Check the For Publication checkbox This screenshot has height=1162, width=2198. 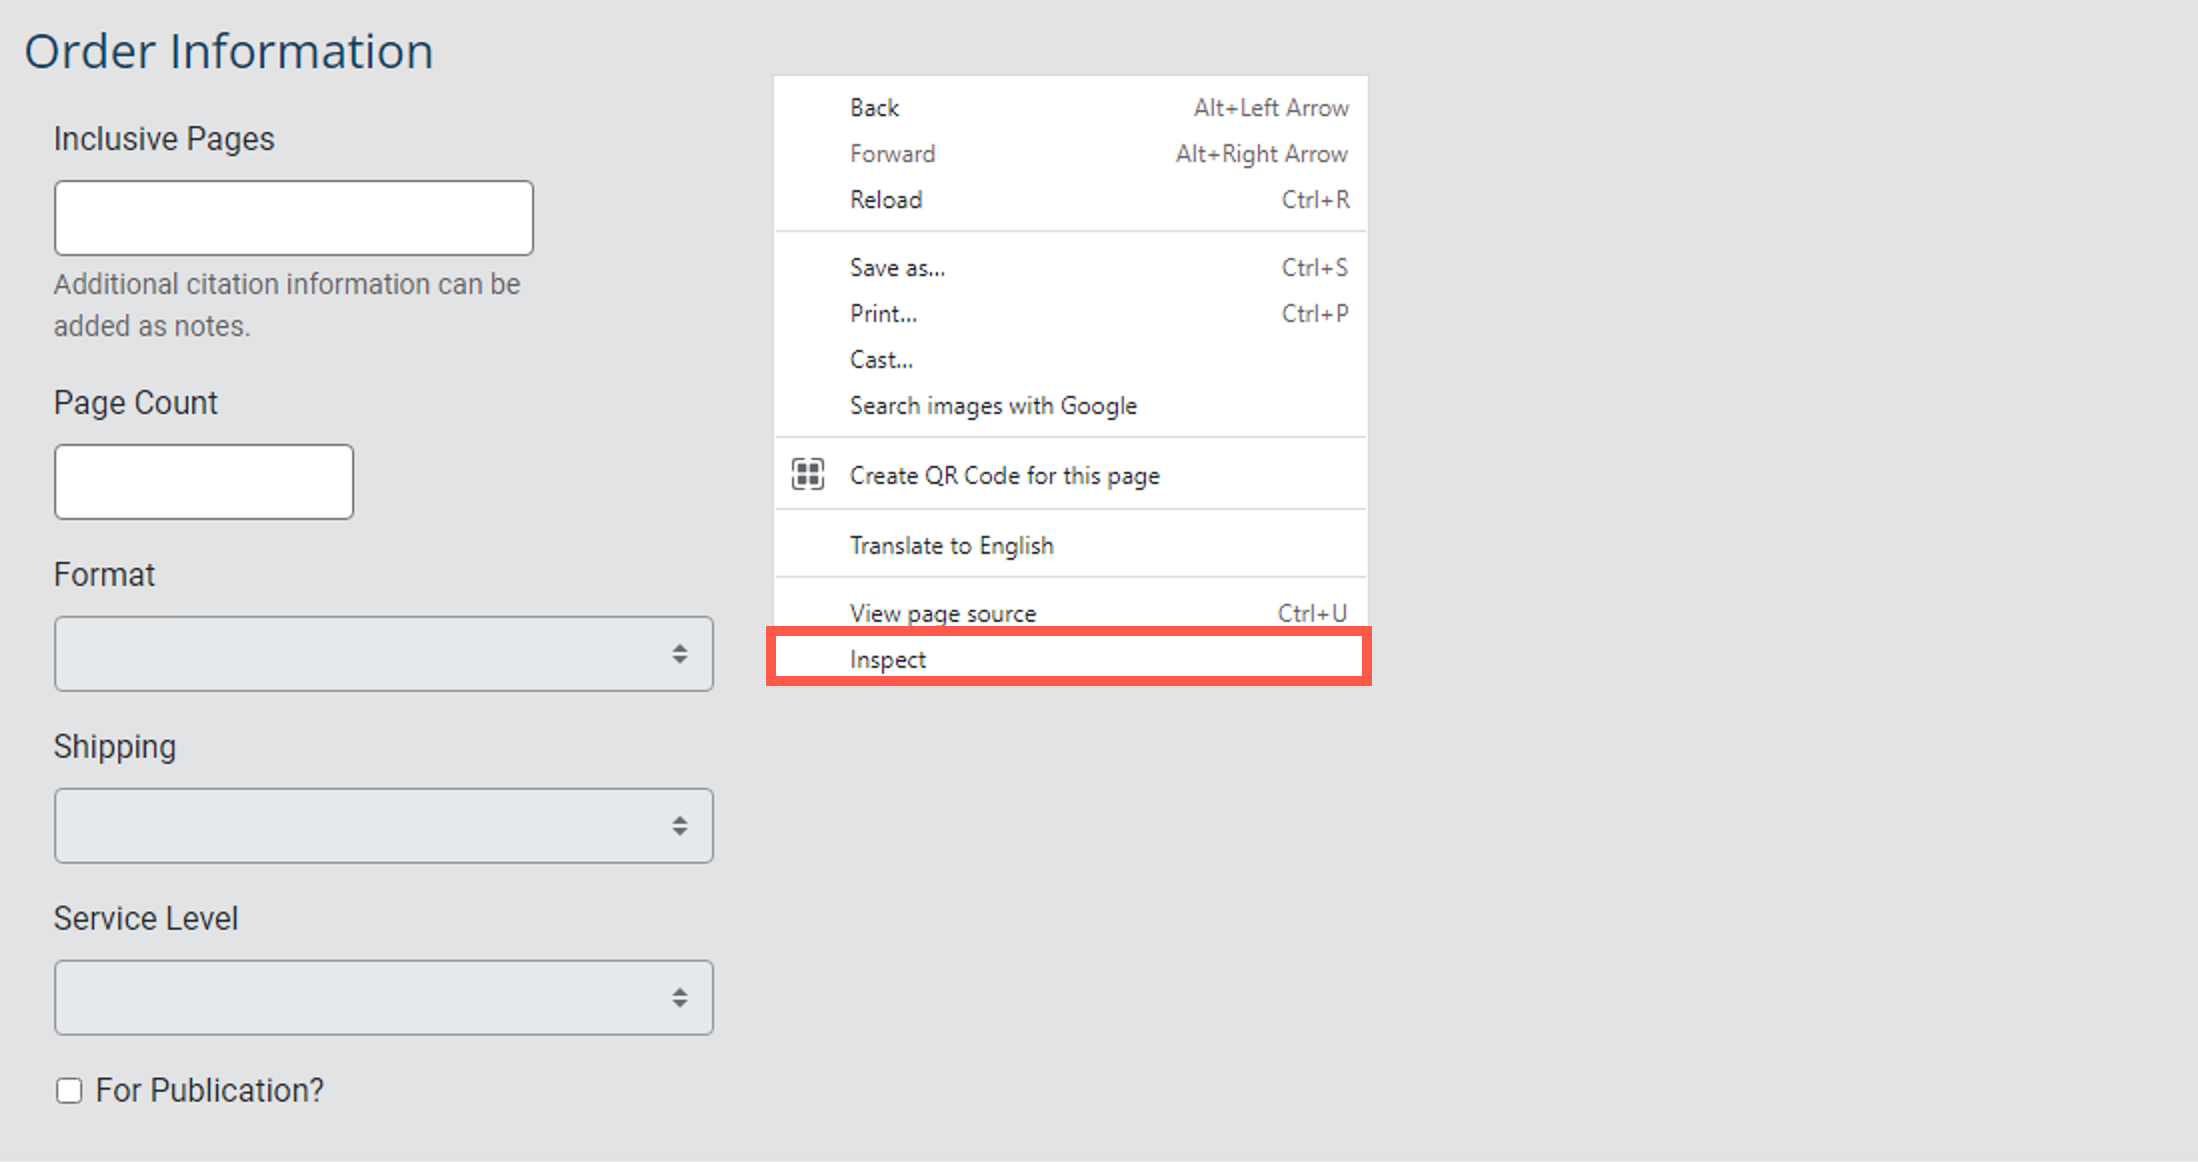coord(69,1090)
